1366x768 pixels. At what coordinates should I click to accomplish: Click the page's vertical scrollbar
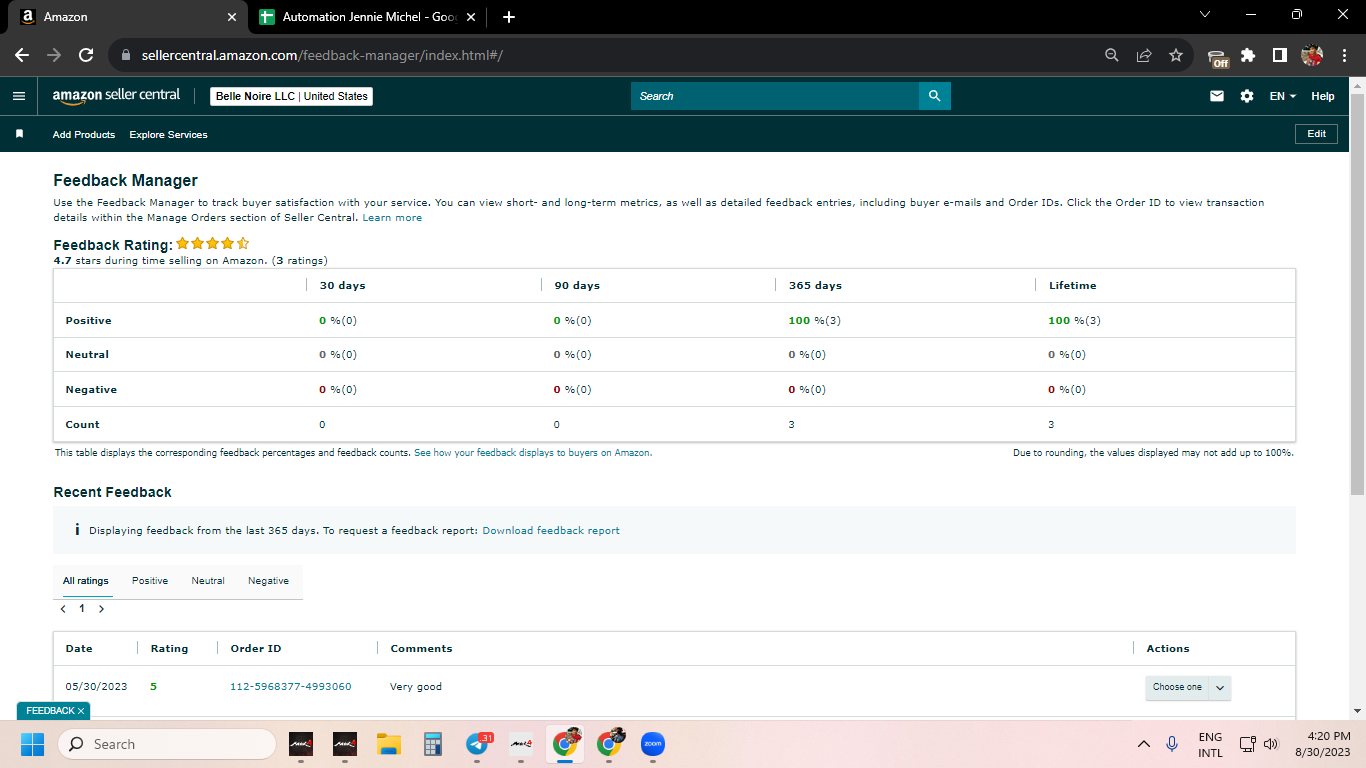tap(1357, 294)
